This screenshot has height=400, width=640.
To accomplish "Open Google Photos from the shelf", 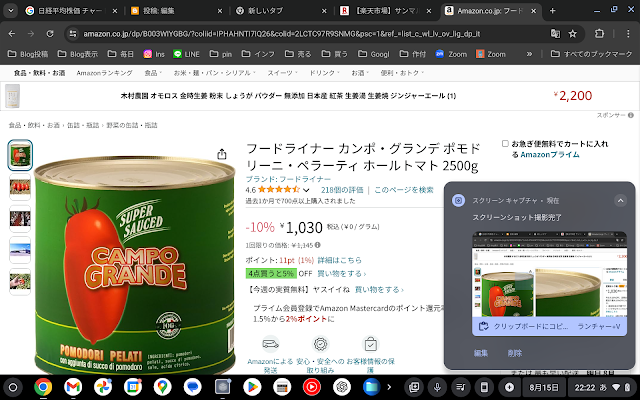I will [103, 387].
